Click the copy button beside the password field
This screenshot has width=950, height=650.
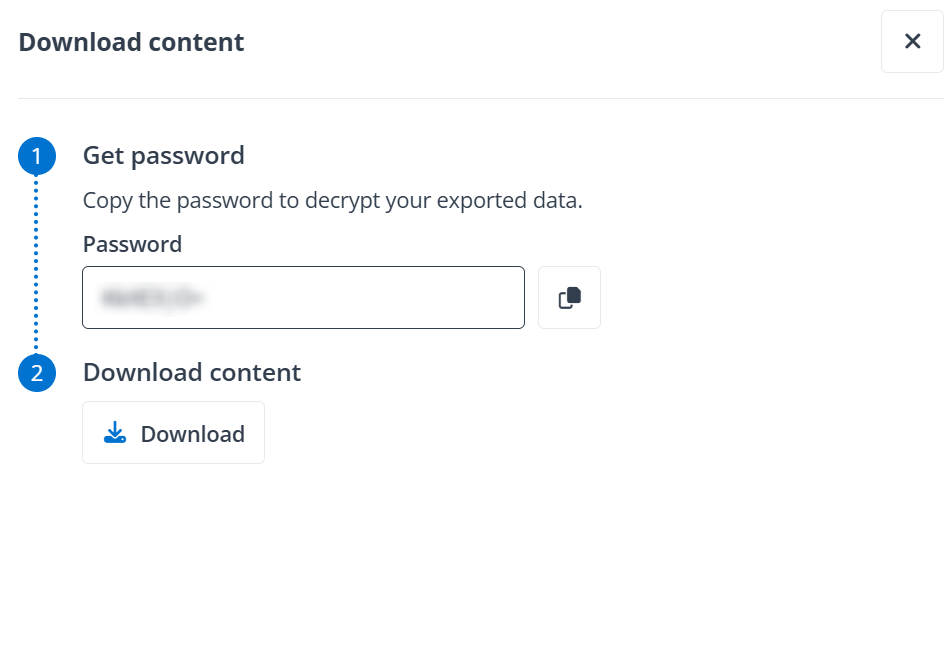(569, 297)
